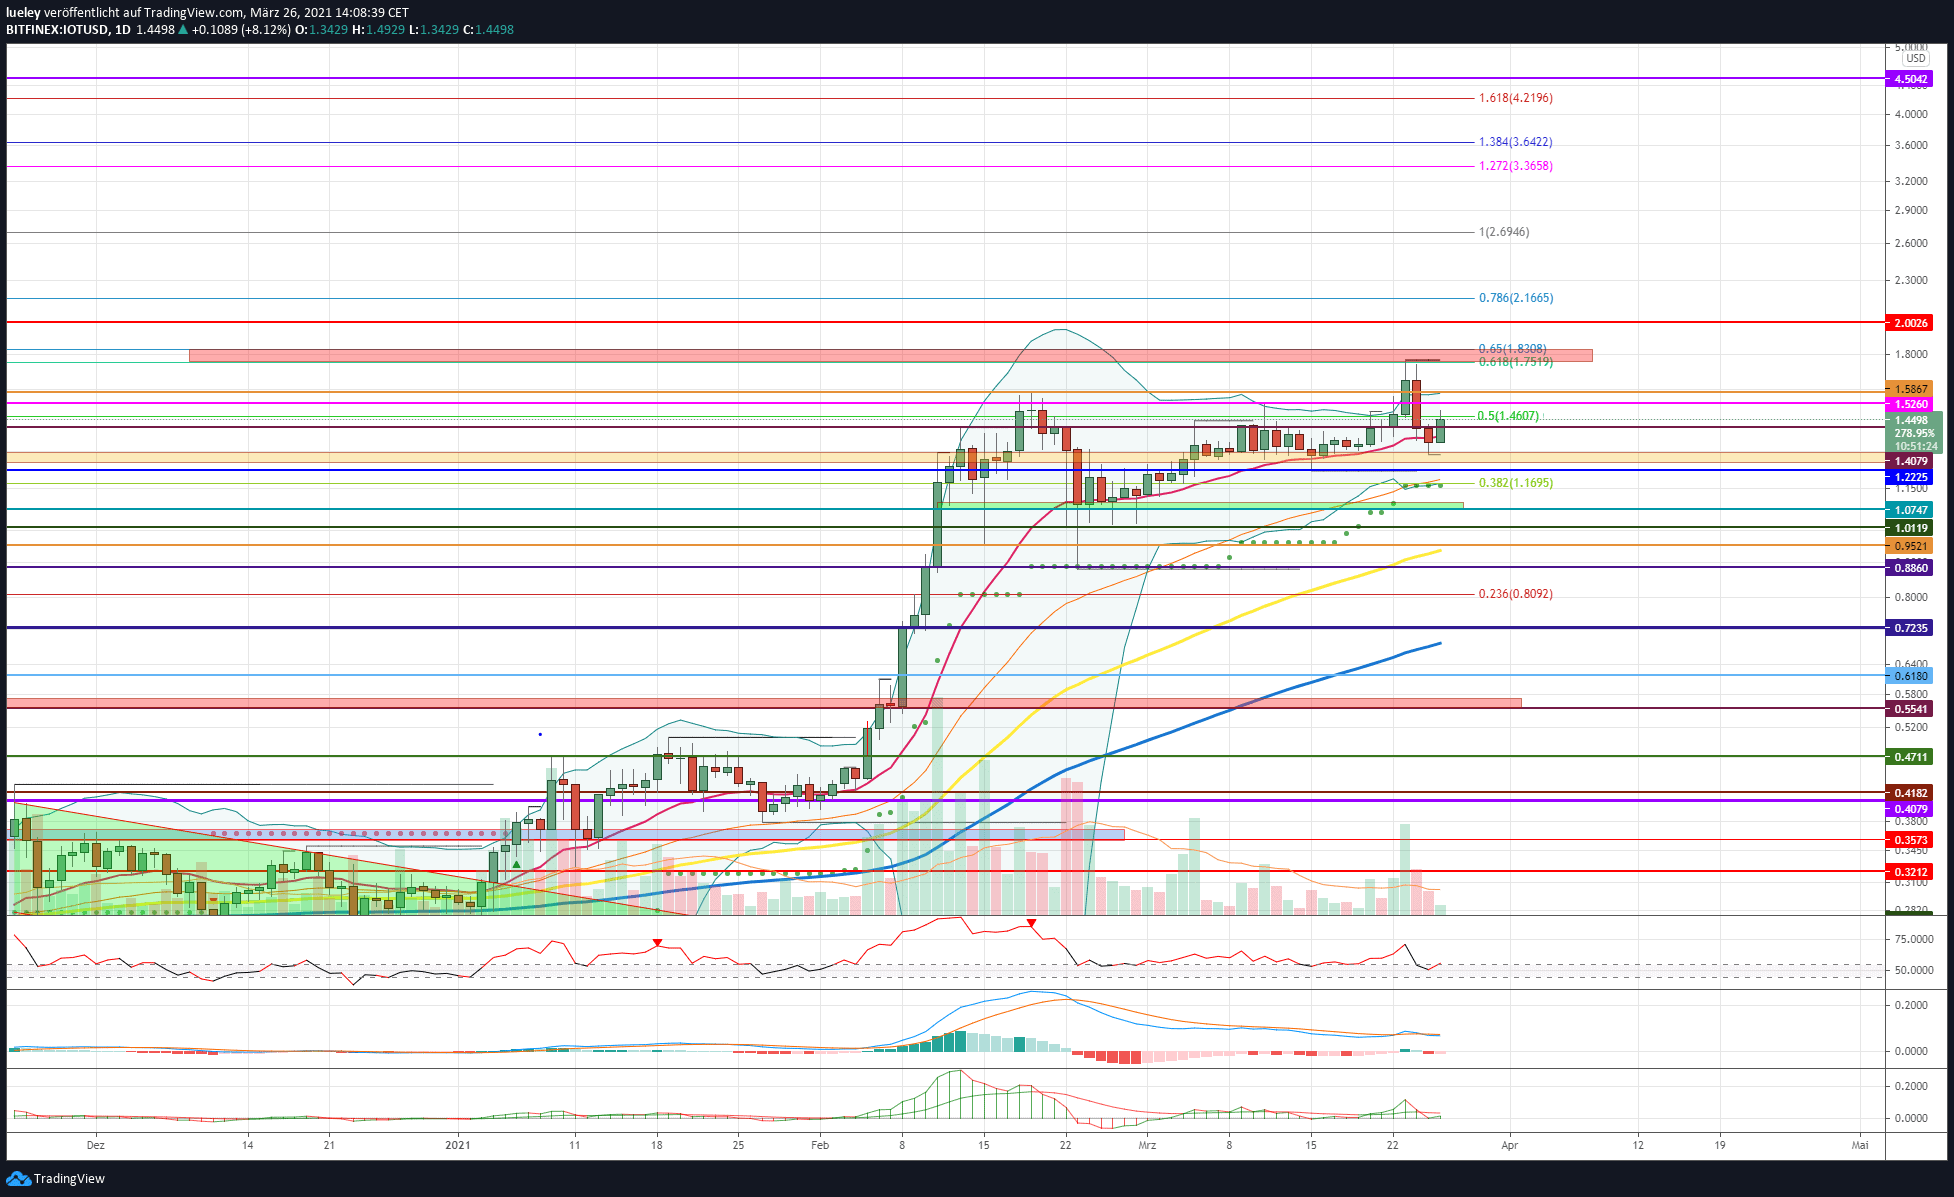Viewport: 1954px width, 1197px height.
Task: Click the Mai mark on time axis
Action: point(1860,1145)
